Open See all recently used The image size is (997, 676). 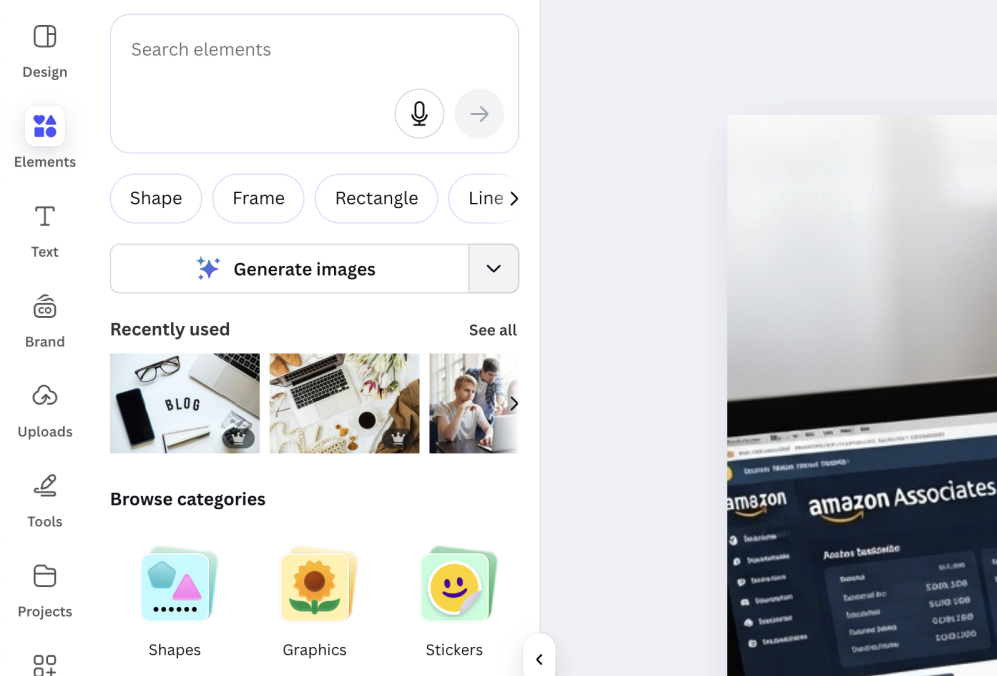[493, 330]
